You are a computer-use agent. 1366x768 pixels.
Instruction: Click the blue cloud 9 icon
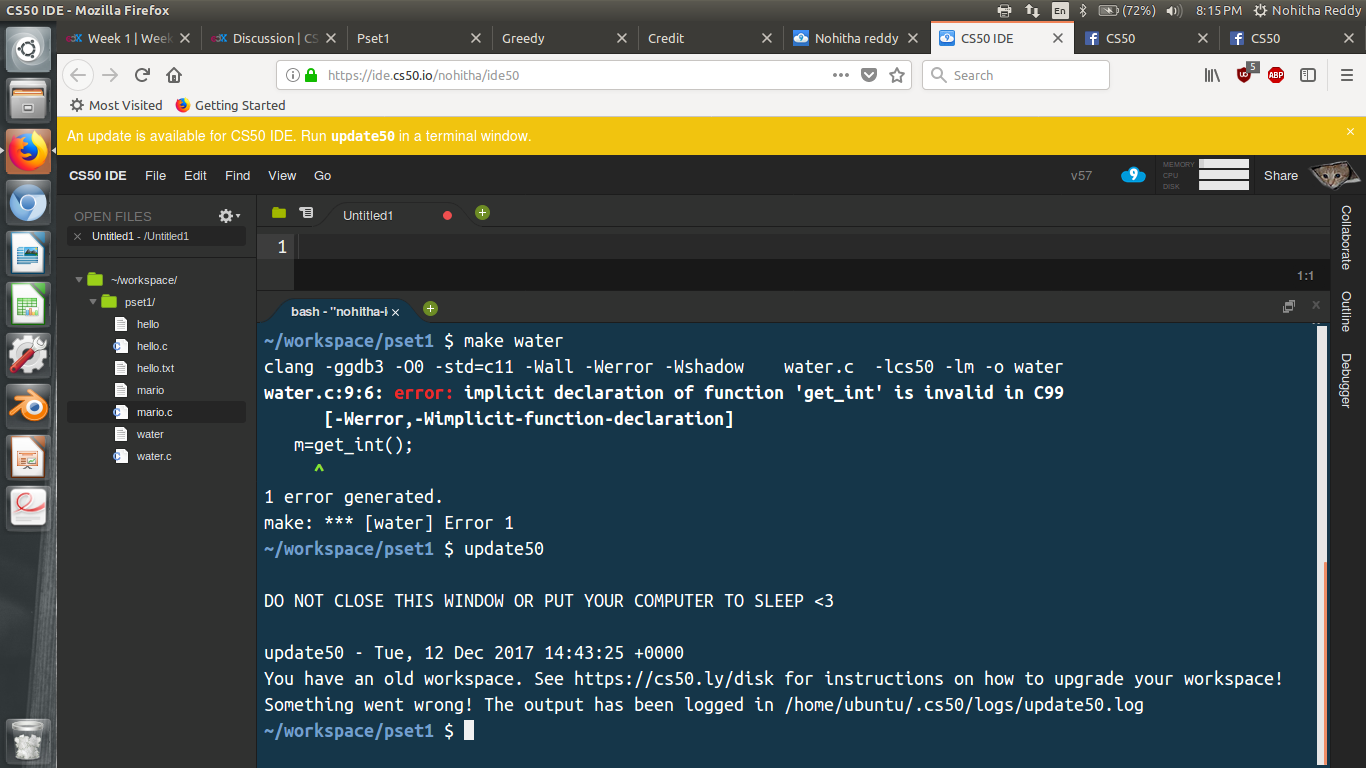tap(1133, 175)
